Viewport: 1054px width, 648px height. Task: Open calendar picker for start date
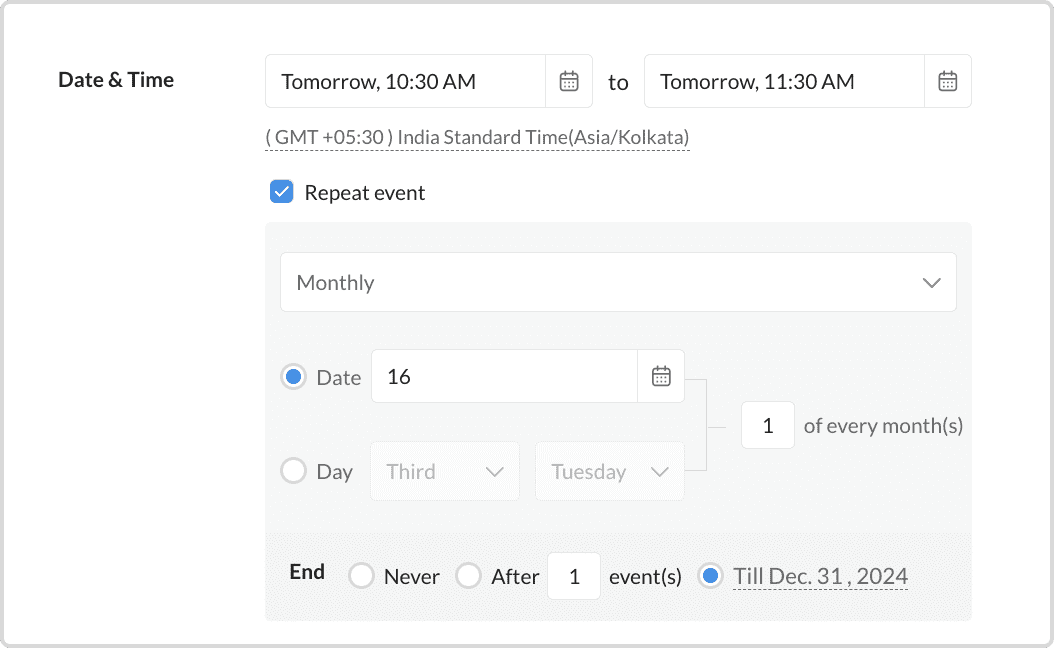coord(569,82)
